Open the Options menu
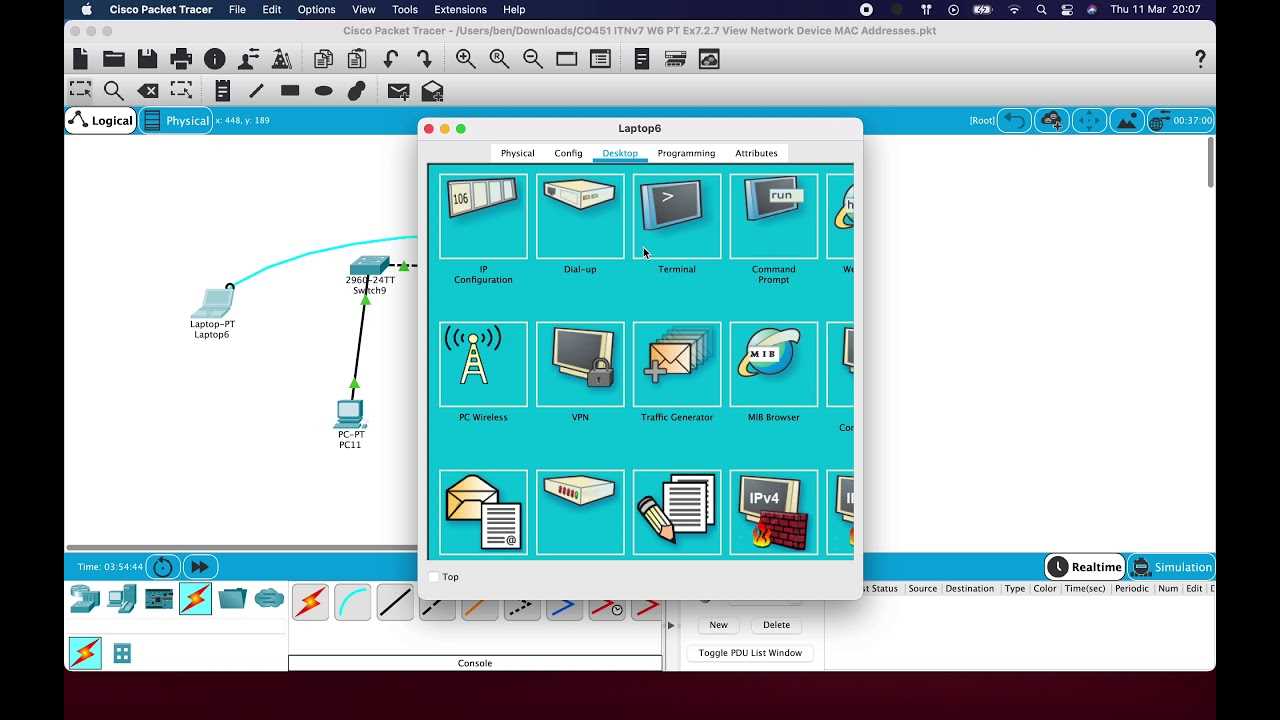This screenshot has height=720, width=1280. [x=316, y=9]
